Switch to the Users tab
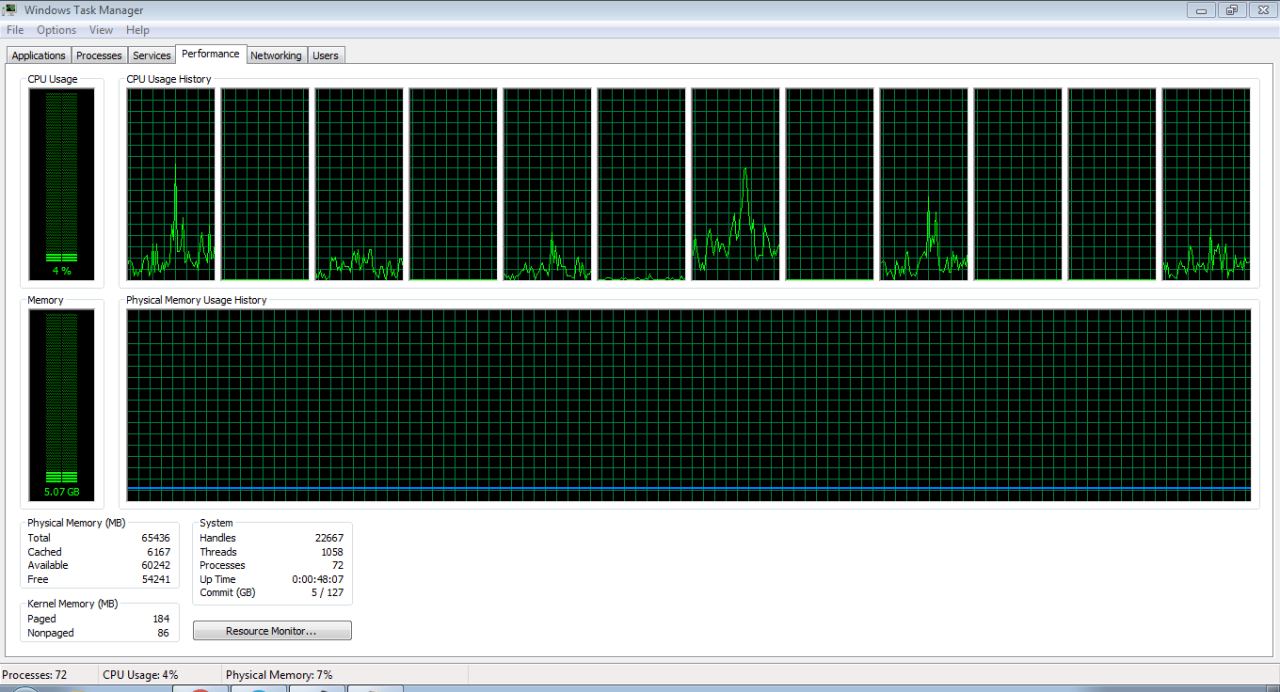Image resolution: width=1280 pixels, height=692 pixels. click(325, 56)
